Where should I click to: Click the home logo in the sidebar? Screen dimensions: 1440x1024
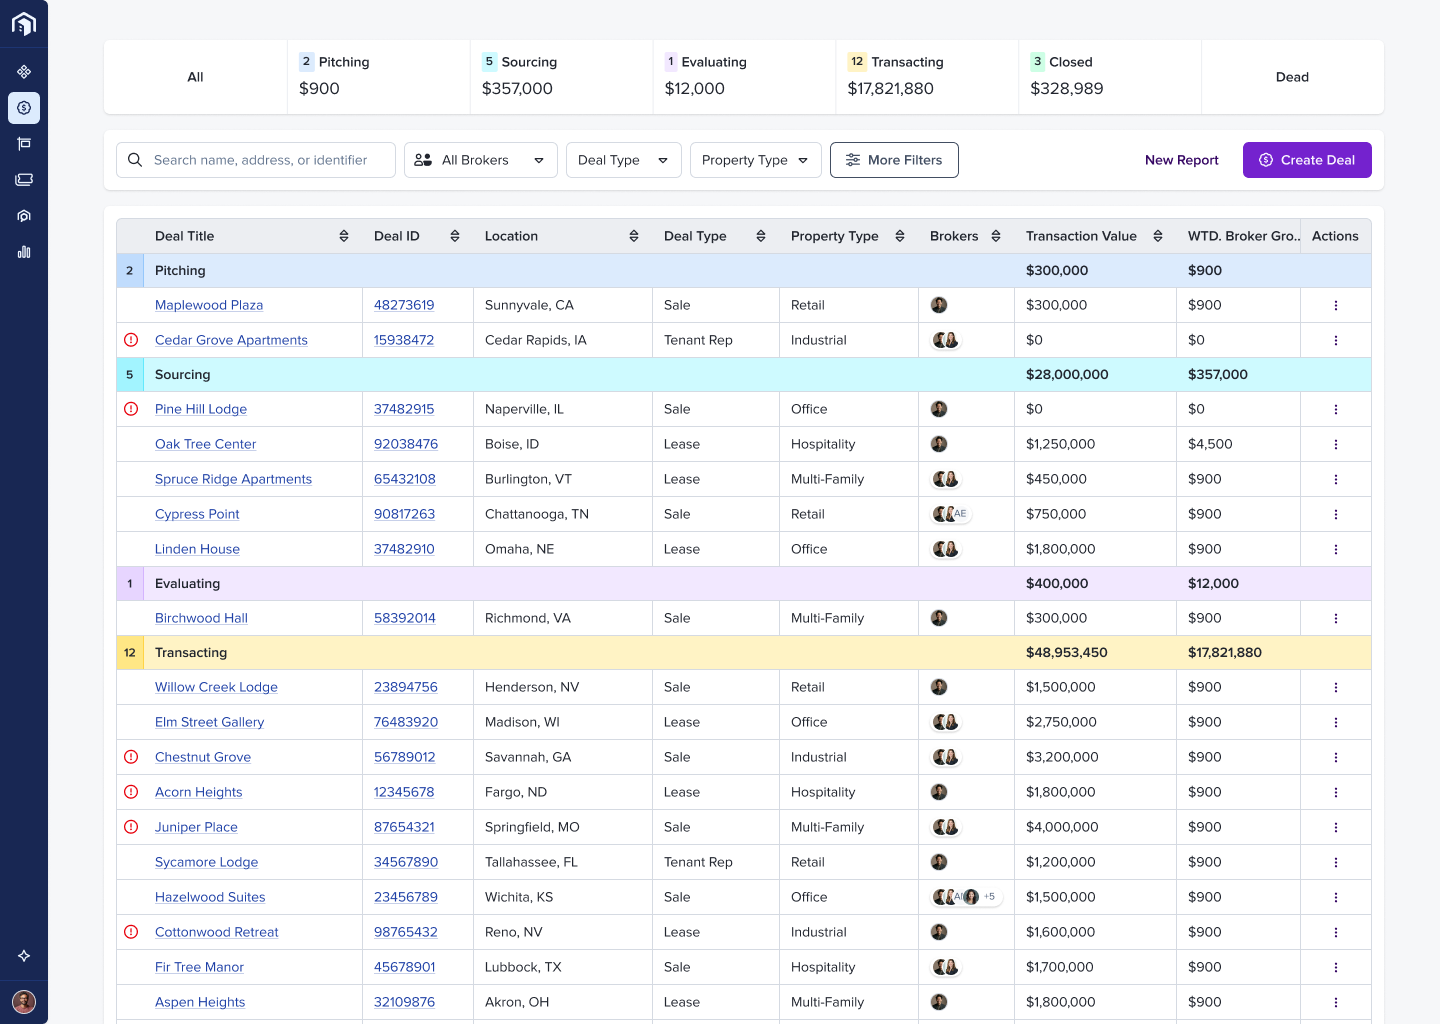click(24, 24)
